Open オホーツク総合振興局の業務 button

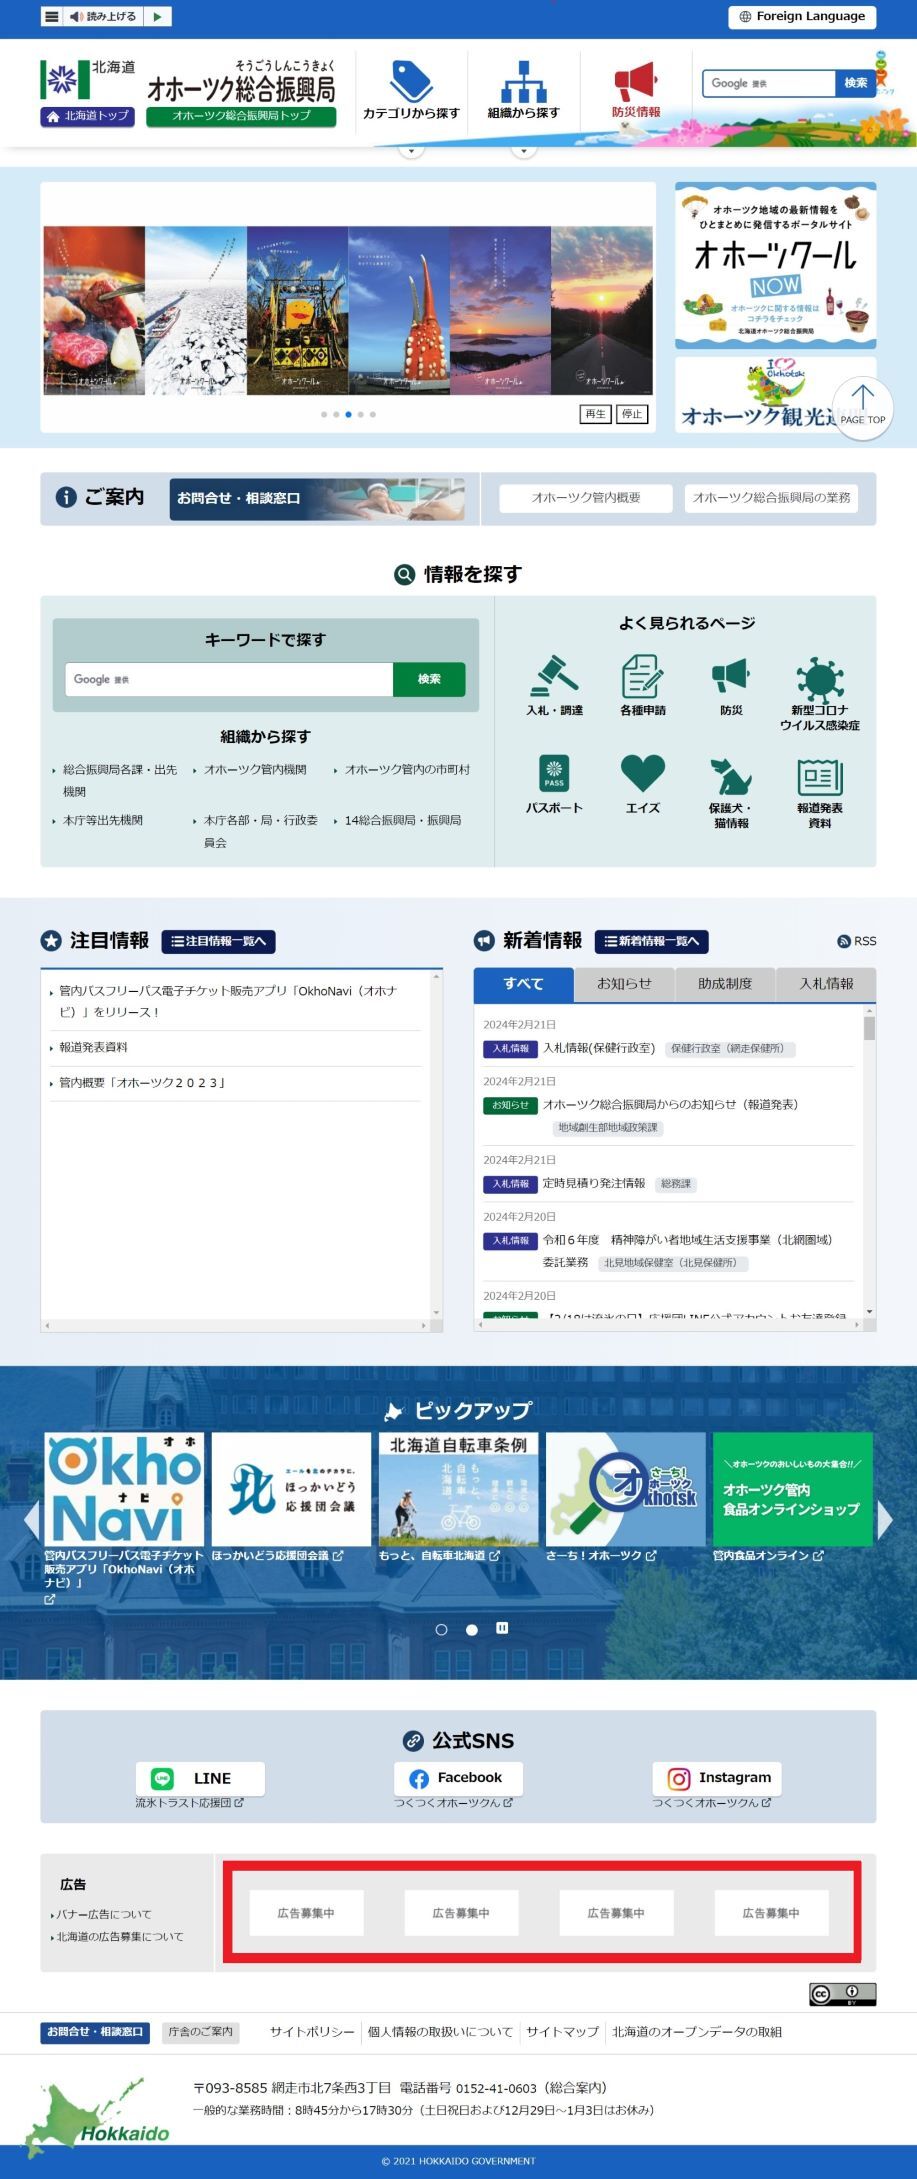[771, 498]
